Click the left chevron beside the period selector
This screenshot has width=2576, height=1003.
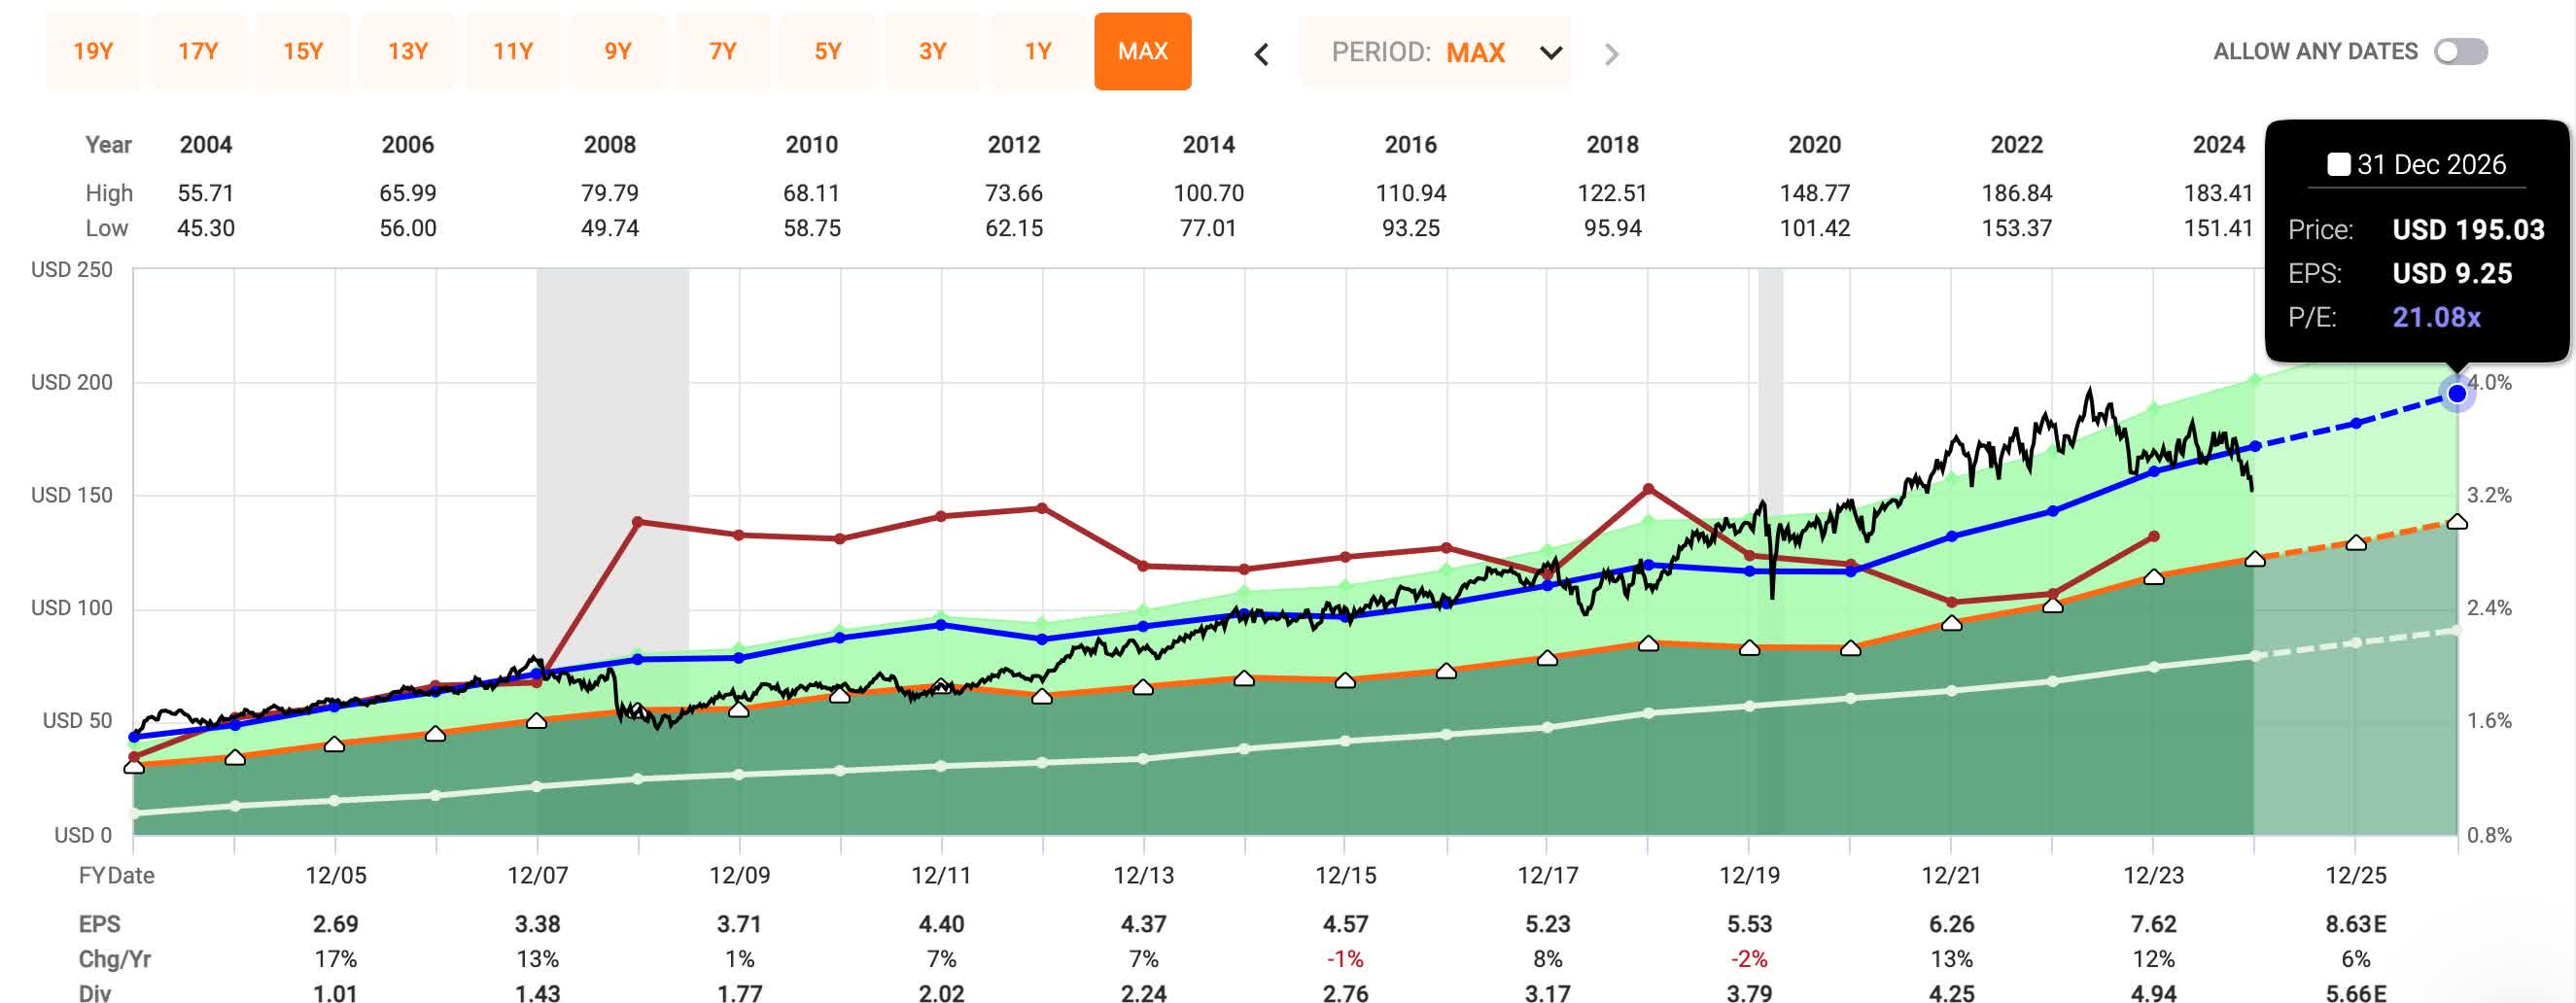1262,53
